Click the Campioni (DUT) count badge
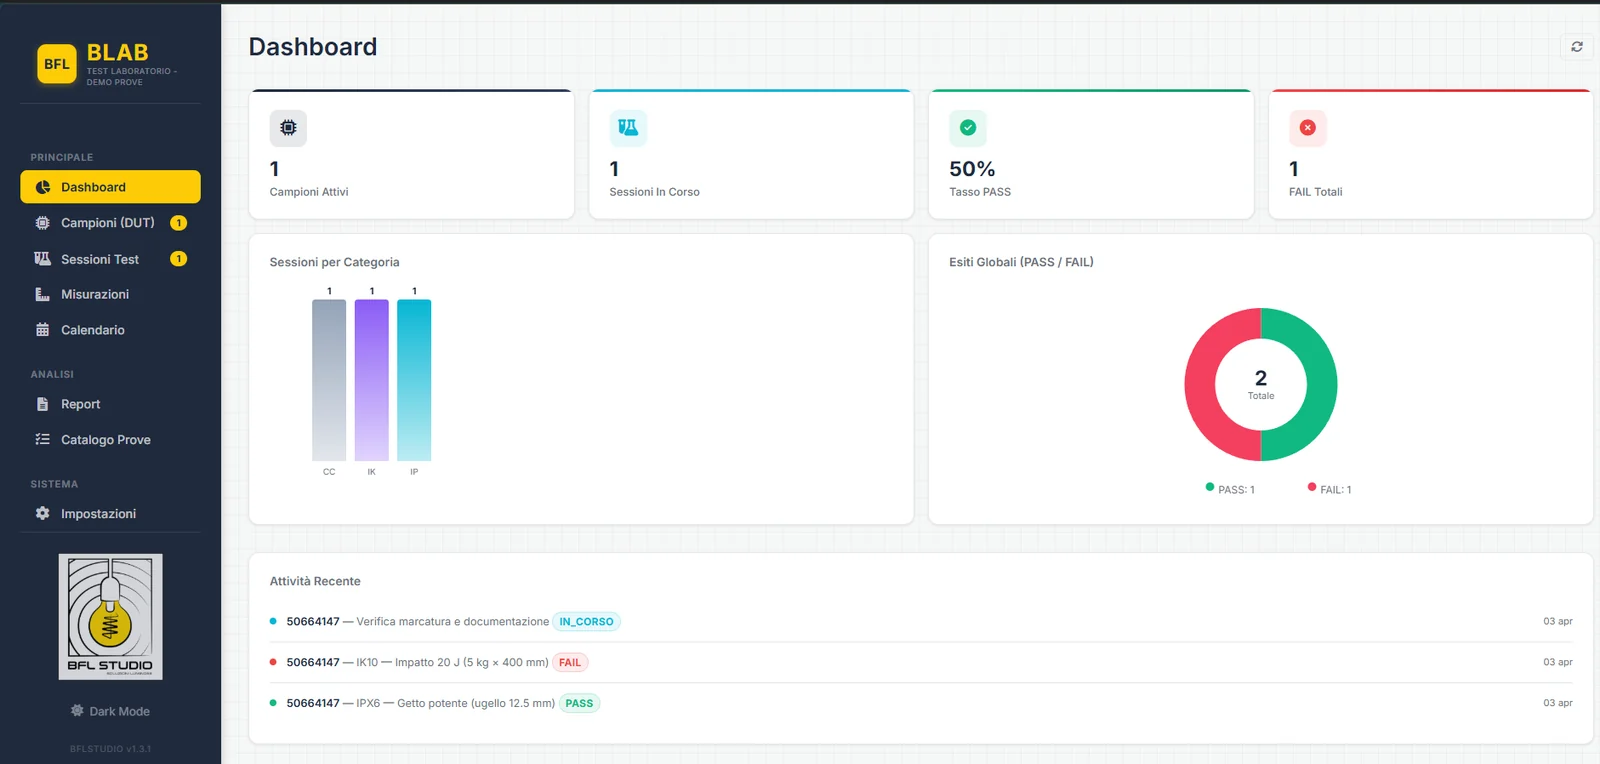This screenshot has width=1600, height=764. [x=179, y=223]
